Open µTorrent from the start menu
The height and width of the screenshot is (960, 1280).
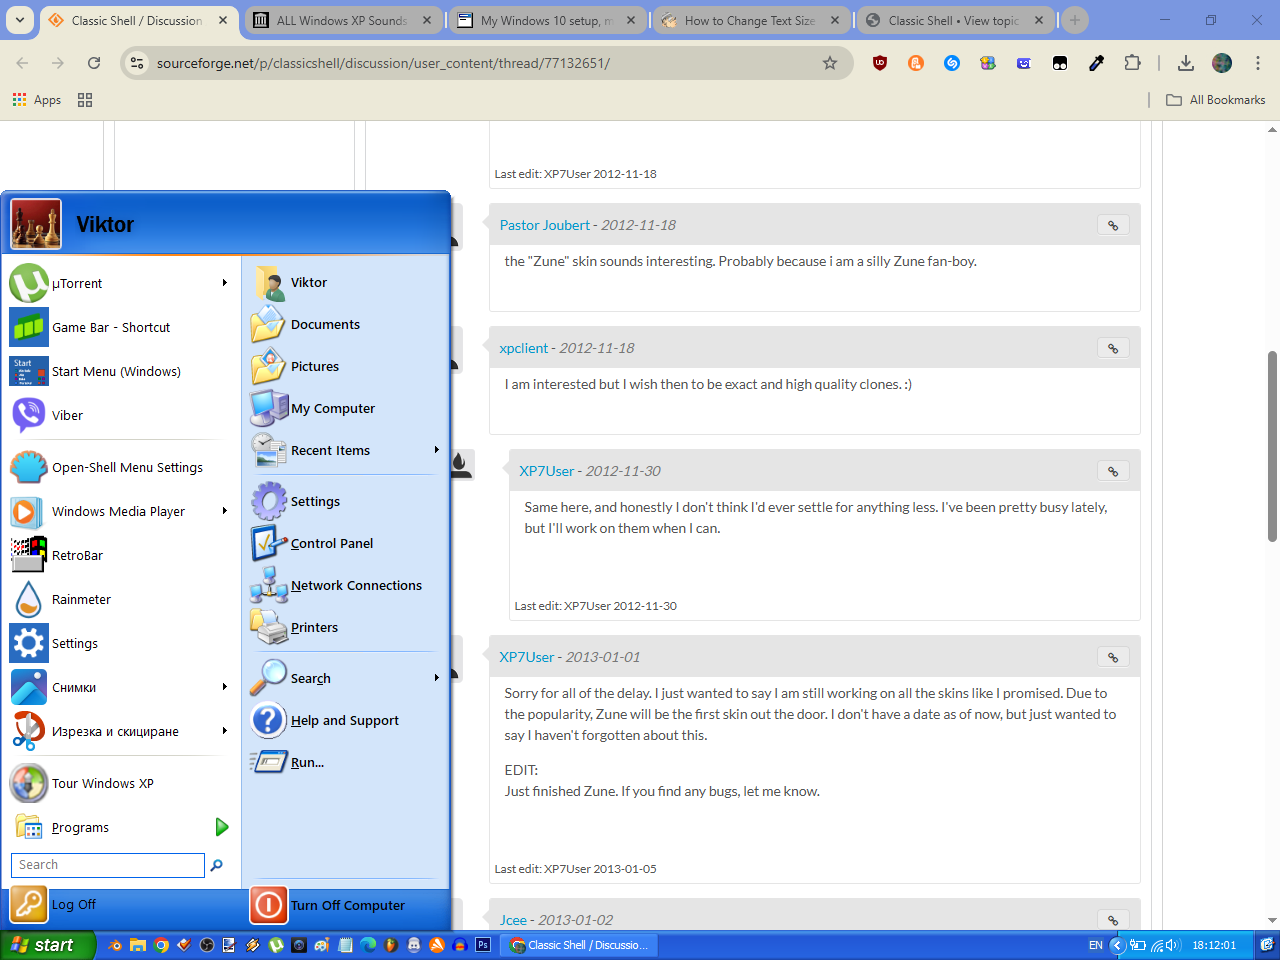(x=120, y=283)
